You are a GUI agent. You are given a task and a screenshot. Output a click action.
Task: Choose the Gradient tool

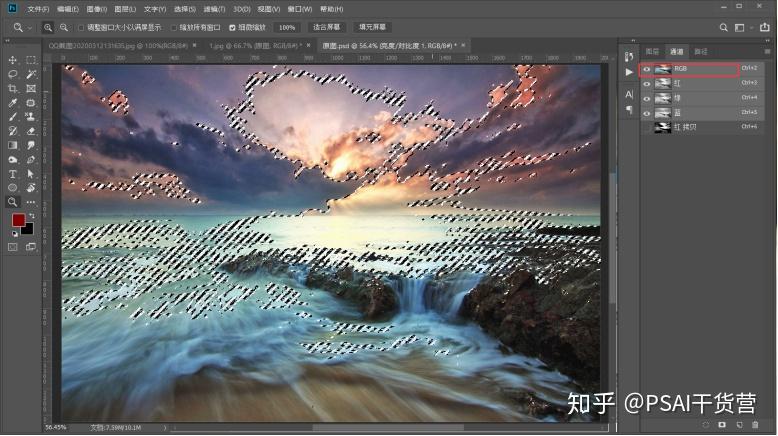tap(13, 145)
